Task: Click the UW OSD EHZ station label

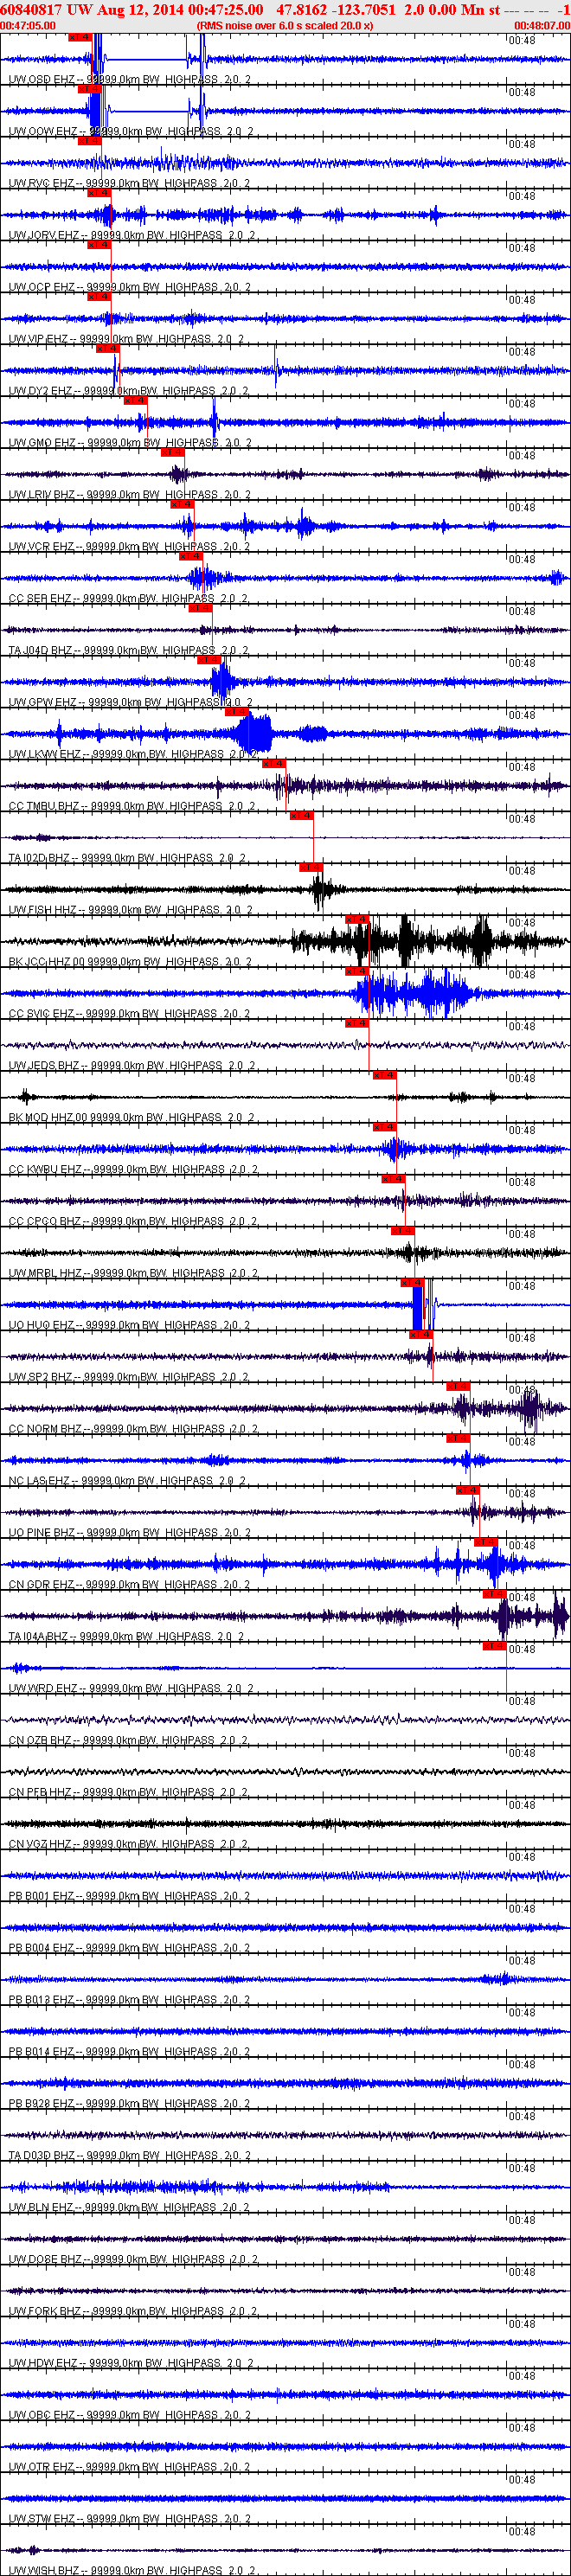Action: click(129, 79)
